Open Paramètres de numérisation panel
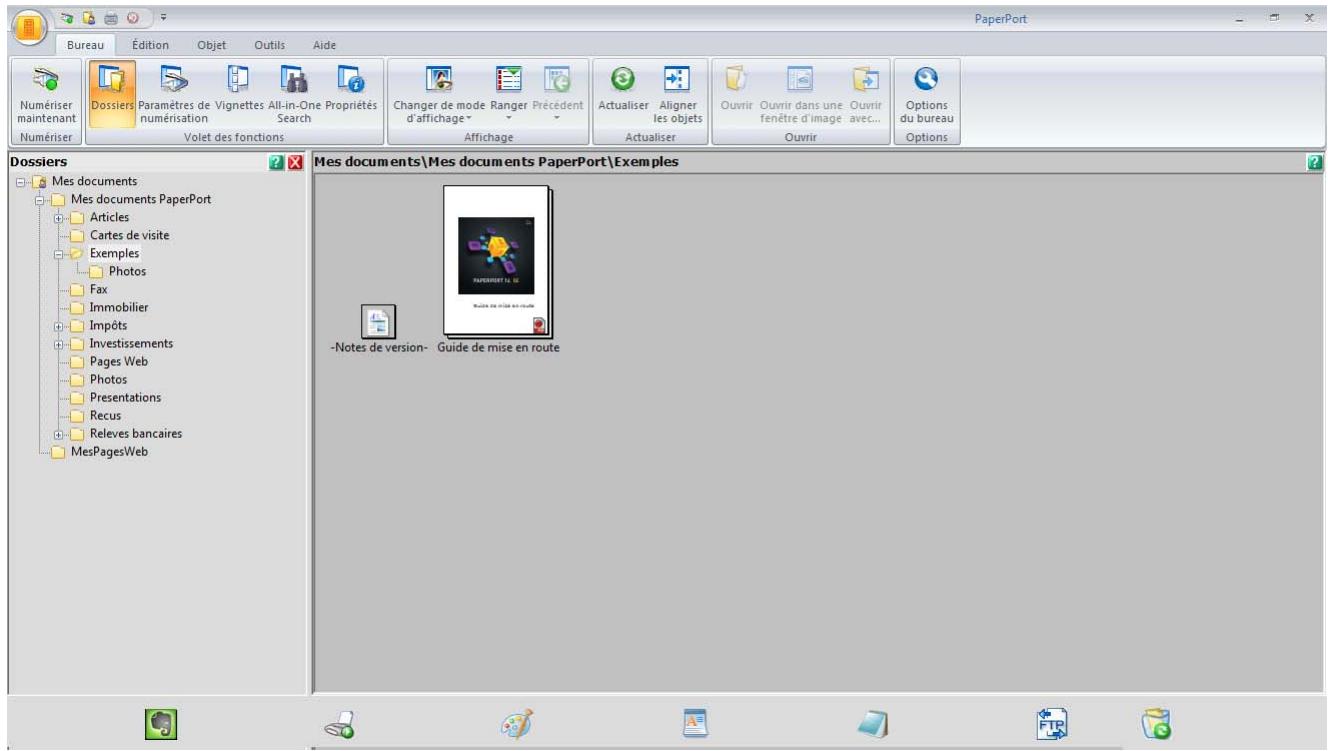 [174, 93]
